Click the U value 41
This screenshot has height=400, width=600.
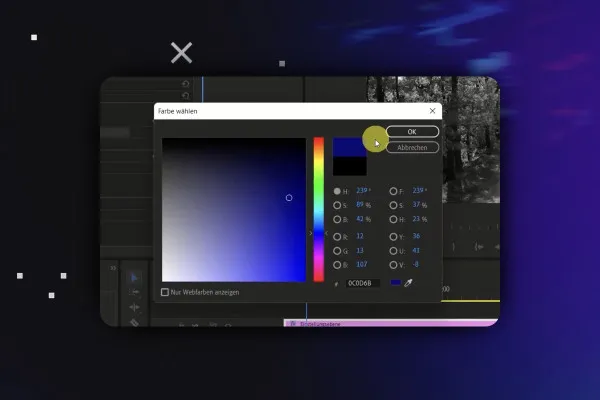coord(416,250)
